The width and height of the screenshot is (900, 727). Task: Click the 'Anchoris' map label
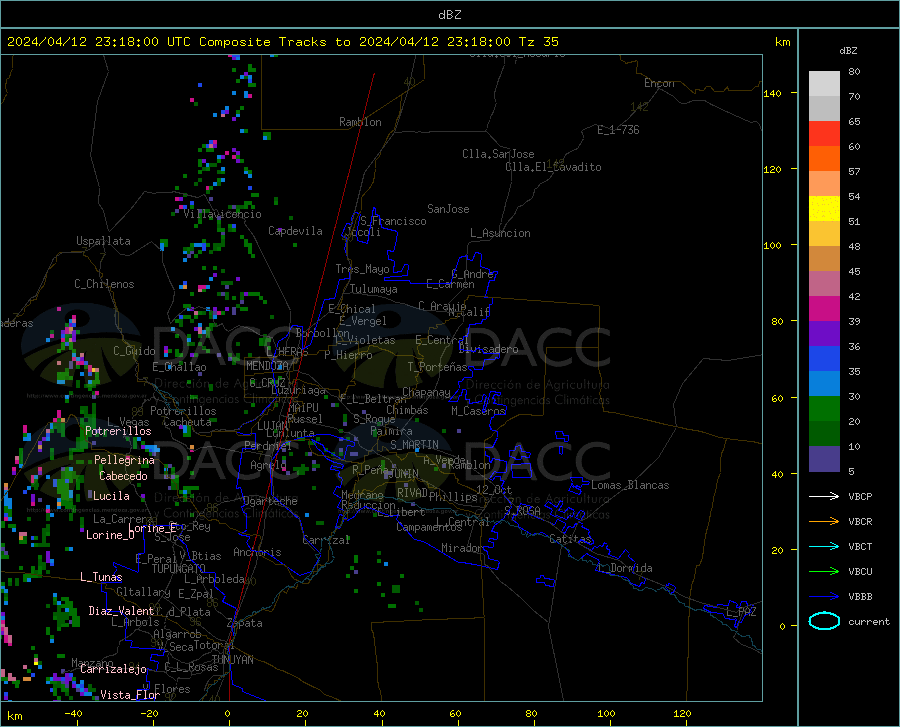pos(257,552)
